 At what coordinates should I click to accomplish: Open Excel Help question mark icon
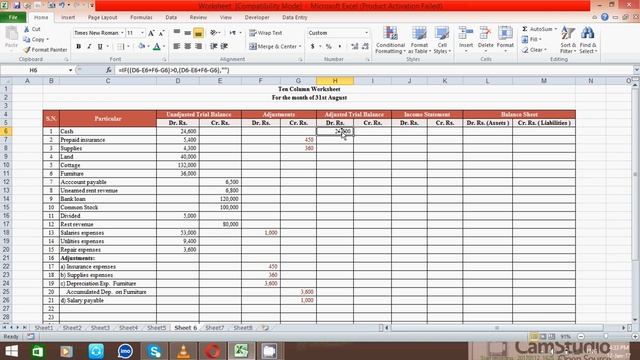point(604,17)
